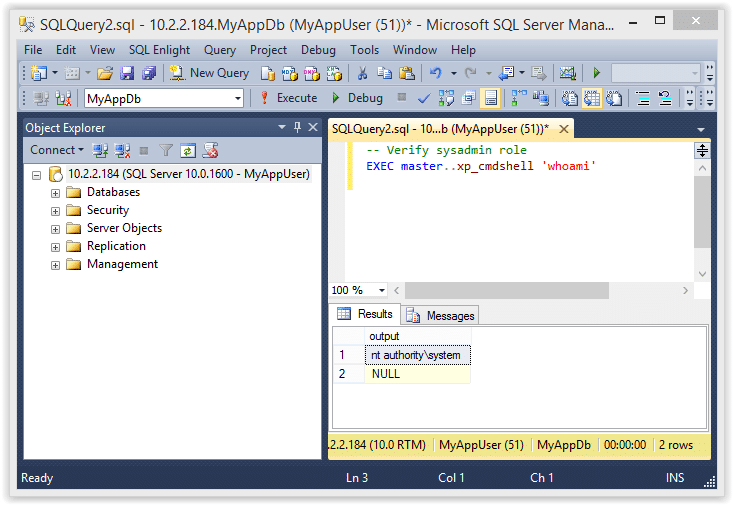This screenshot has height=505, width=733.
Task: Close the SQLQuery2.sql tab
Action: click(564, 129)
